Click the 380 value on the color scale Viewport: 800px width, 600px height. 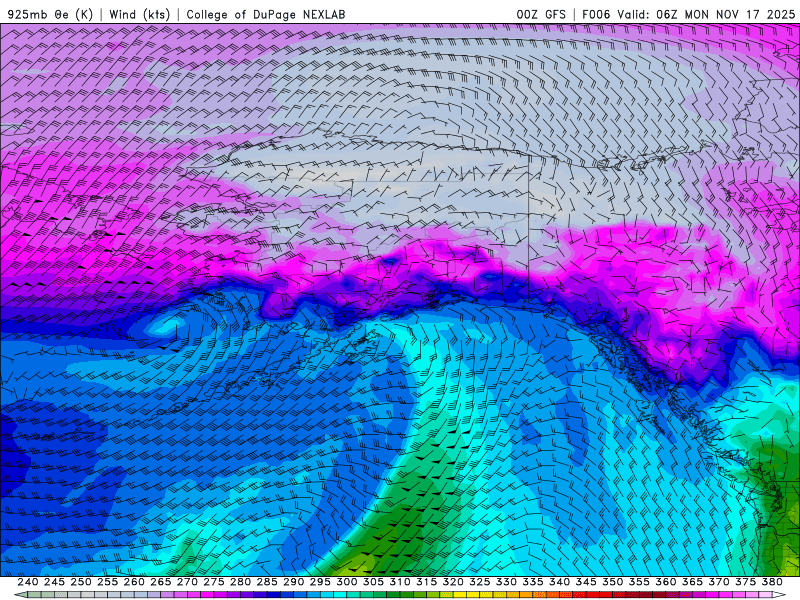click(772, 582)
